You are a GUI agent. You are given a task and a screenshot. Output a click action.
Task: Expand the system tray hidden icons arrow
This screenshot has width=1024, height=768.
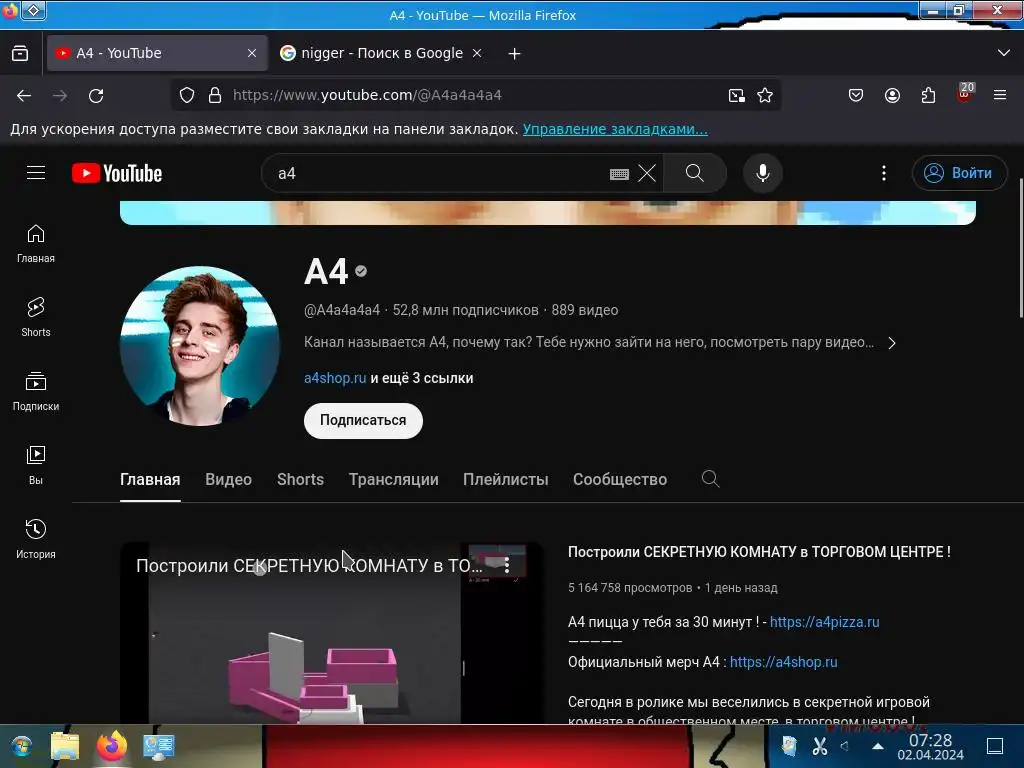coord(878,746)
